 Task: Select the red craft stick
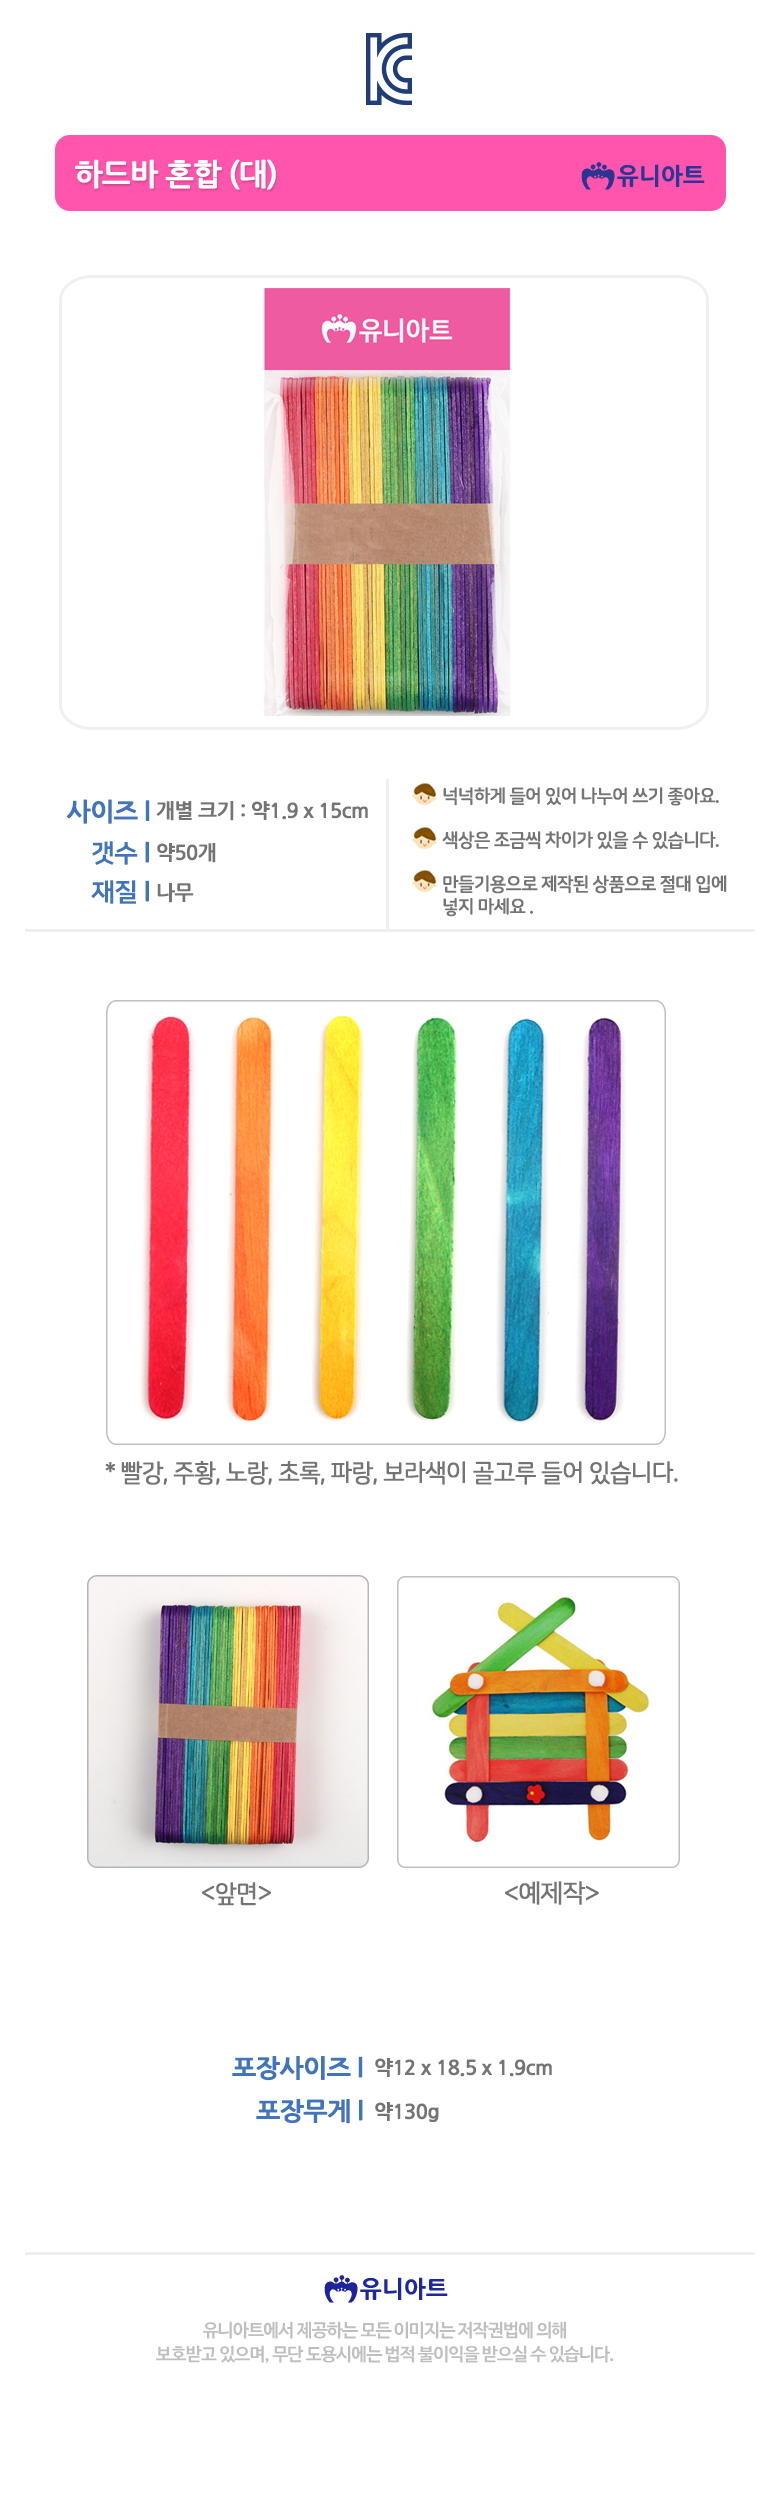point(168,1217)
